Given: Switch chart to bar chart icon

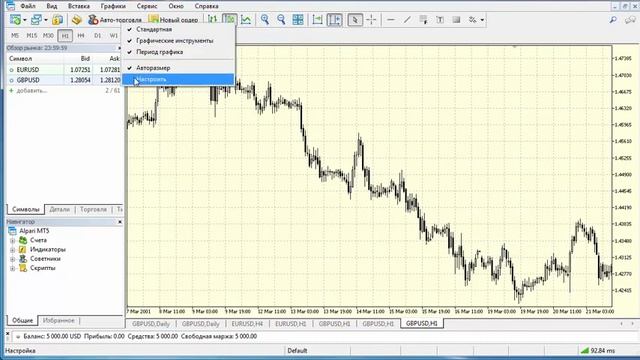Looking at the screenshot, I should click(x=212, y=20).
